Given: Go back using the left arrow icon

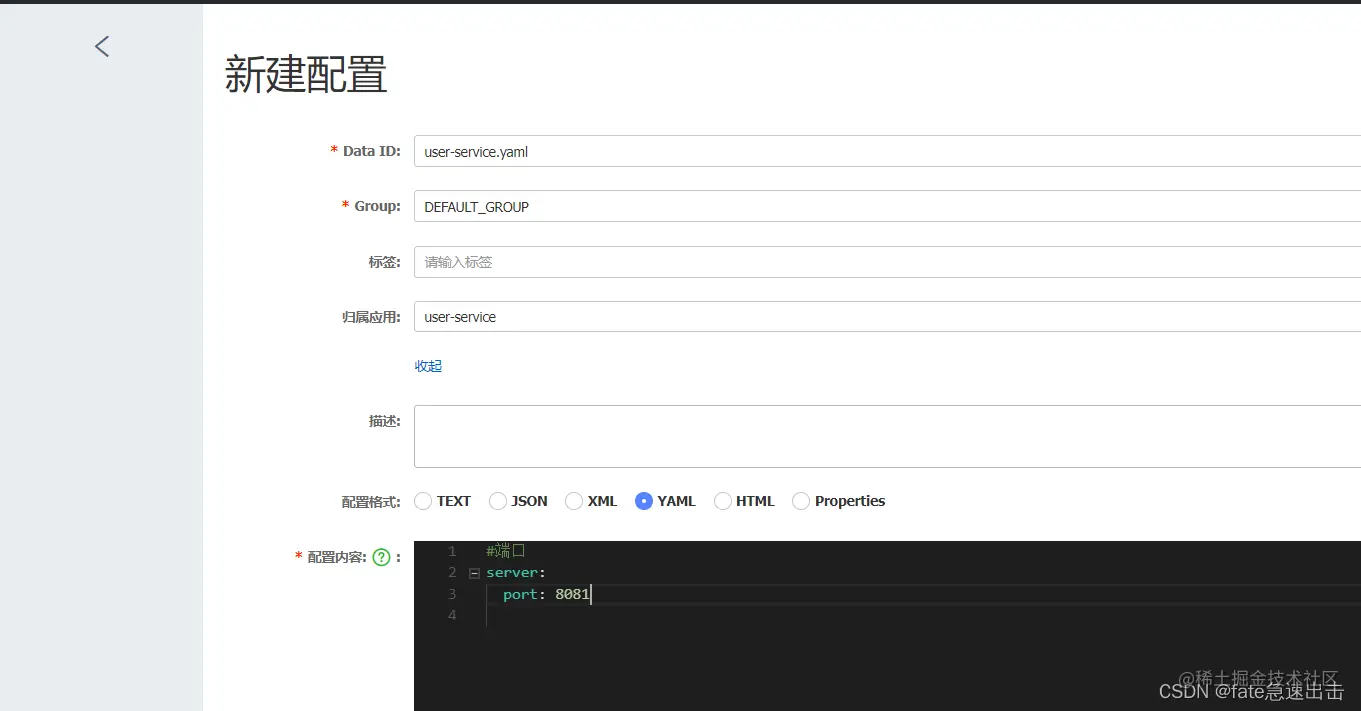Looking at the screenshot, I should click(102, 46).
